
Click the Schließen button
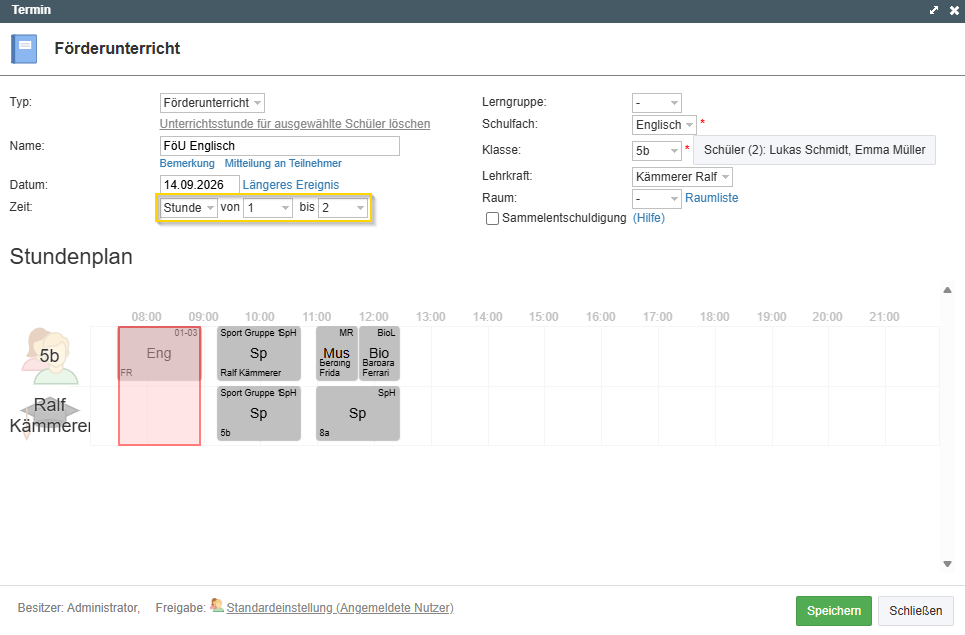tap(915, 610)
